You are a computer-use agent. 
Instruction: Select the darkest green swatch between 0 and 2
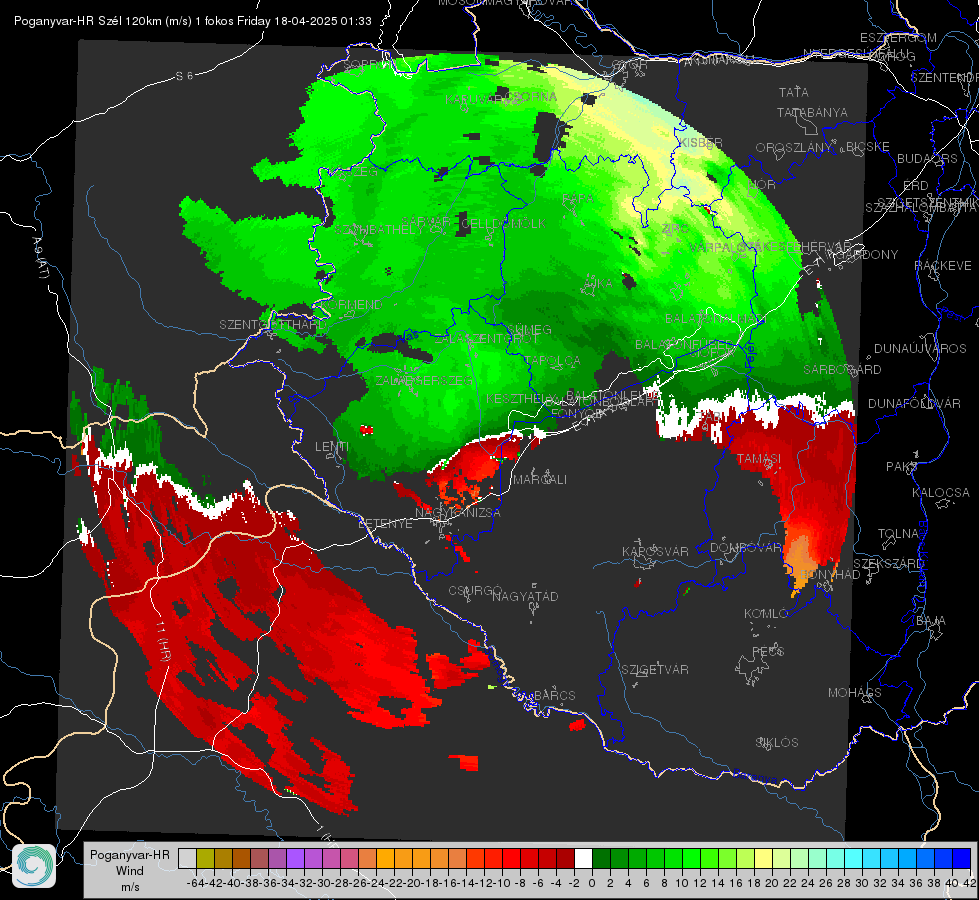(x=601, y=858)
